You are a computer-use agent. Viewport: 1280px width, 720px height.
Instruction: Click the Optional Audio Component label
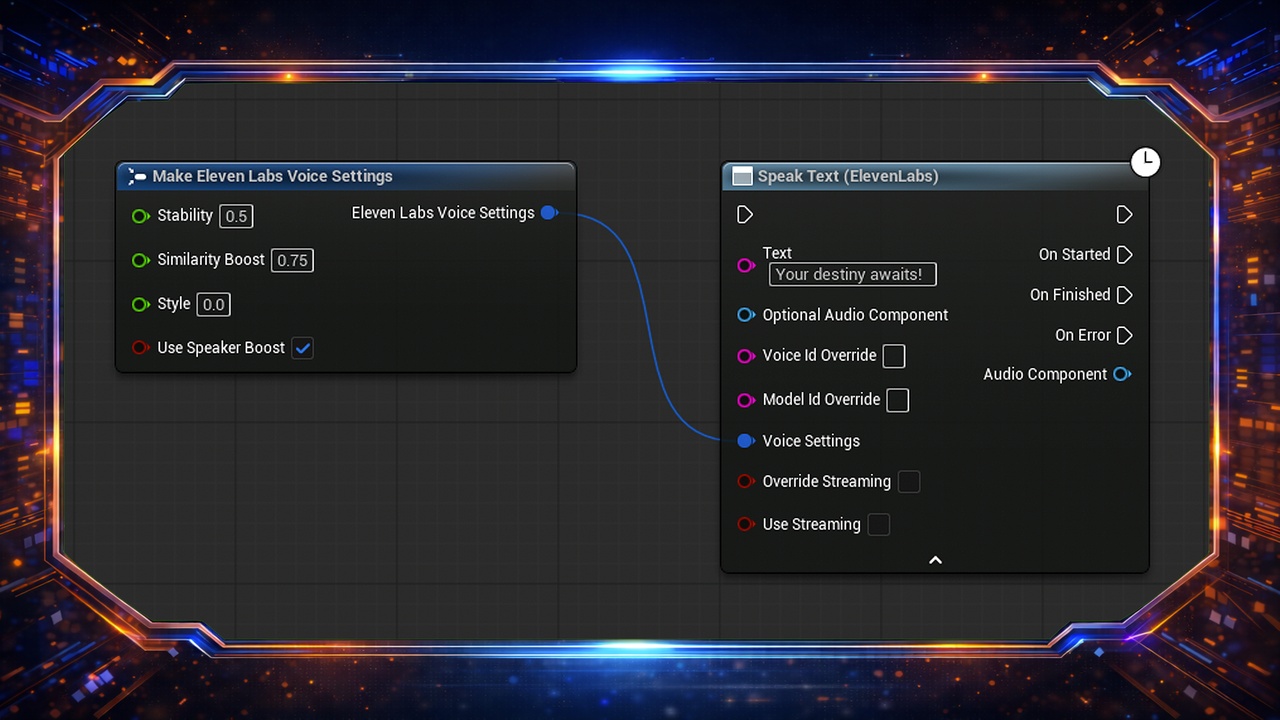tap(855, 315)
